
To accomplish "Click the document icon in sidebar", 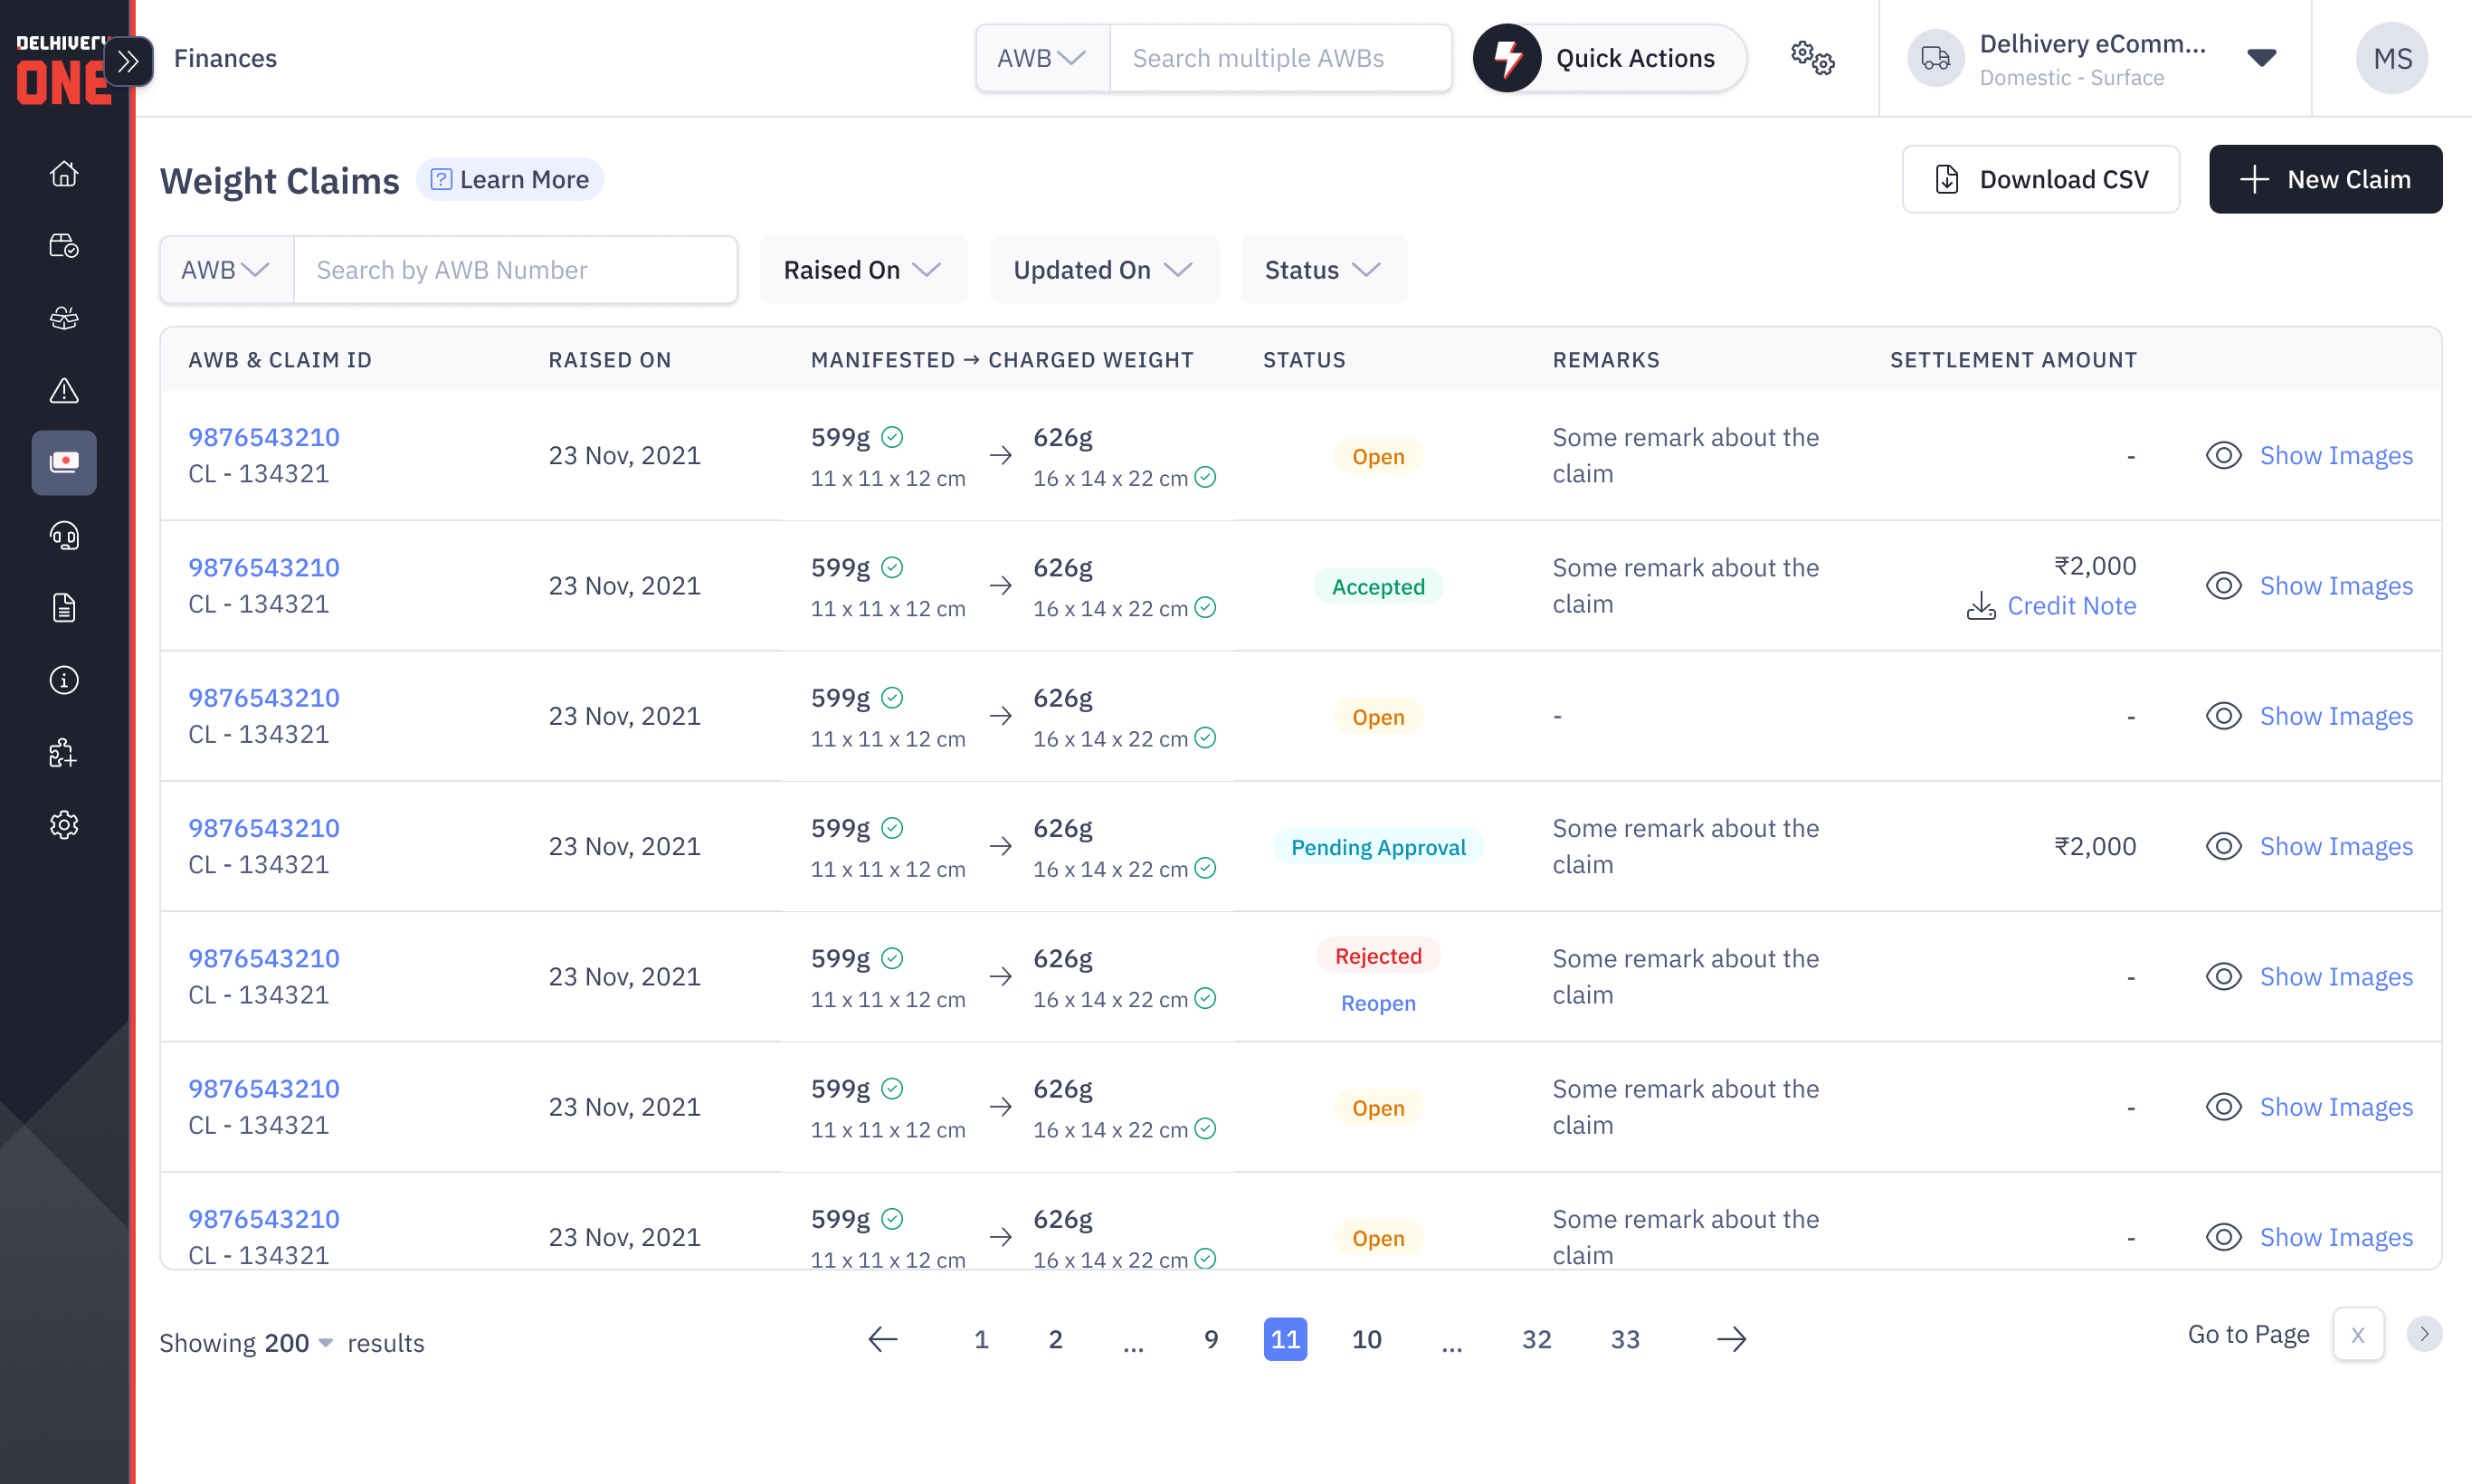I will pyautogui.click(x=64, y=608).
